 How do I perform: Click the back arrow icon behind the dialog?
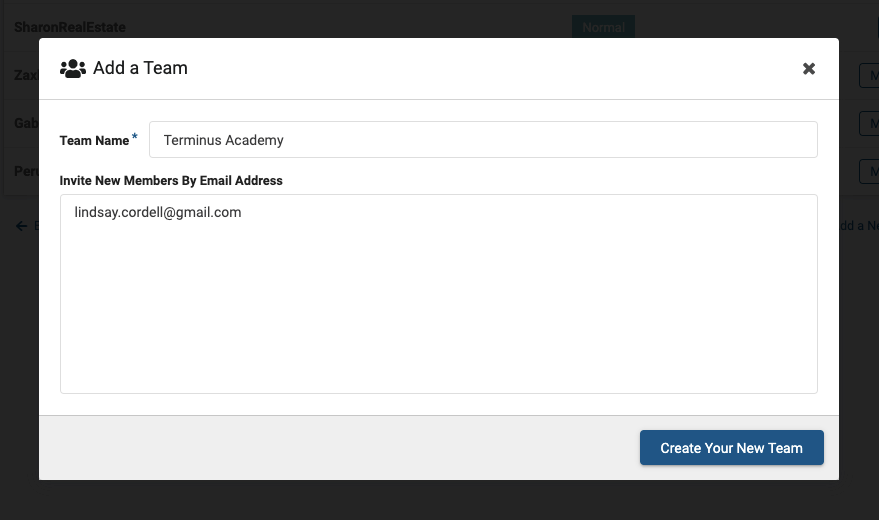[x=21, y=226]
